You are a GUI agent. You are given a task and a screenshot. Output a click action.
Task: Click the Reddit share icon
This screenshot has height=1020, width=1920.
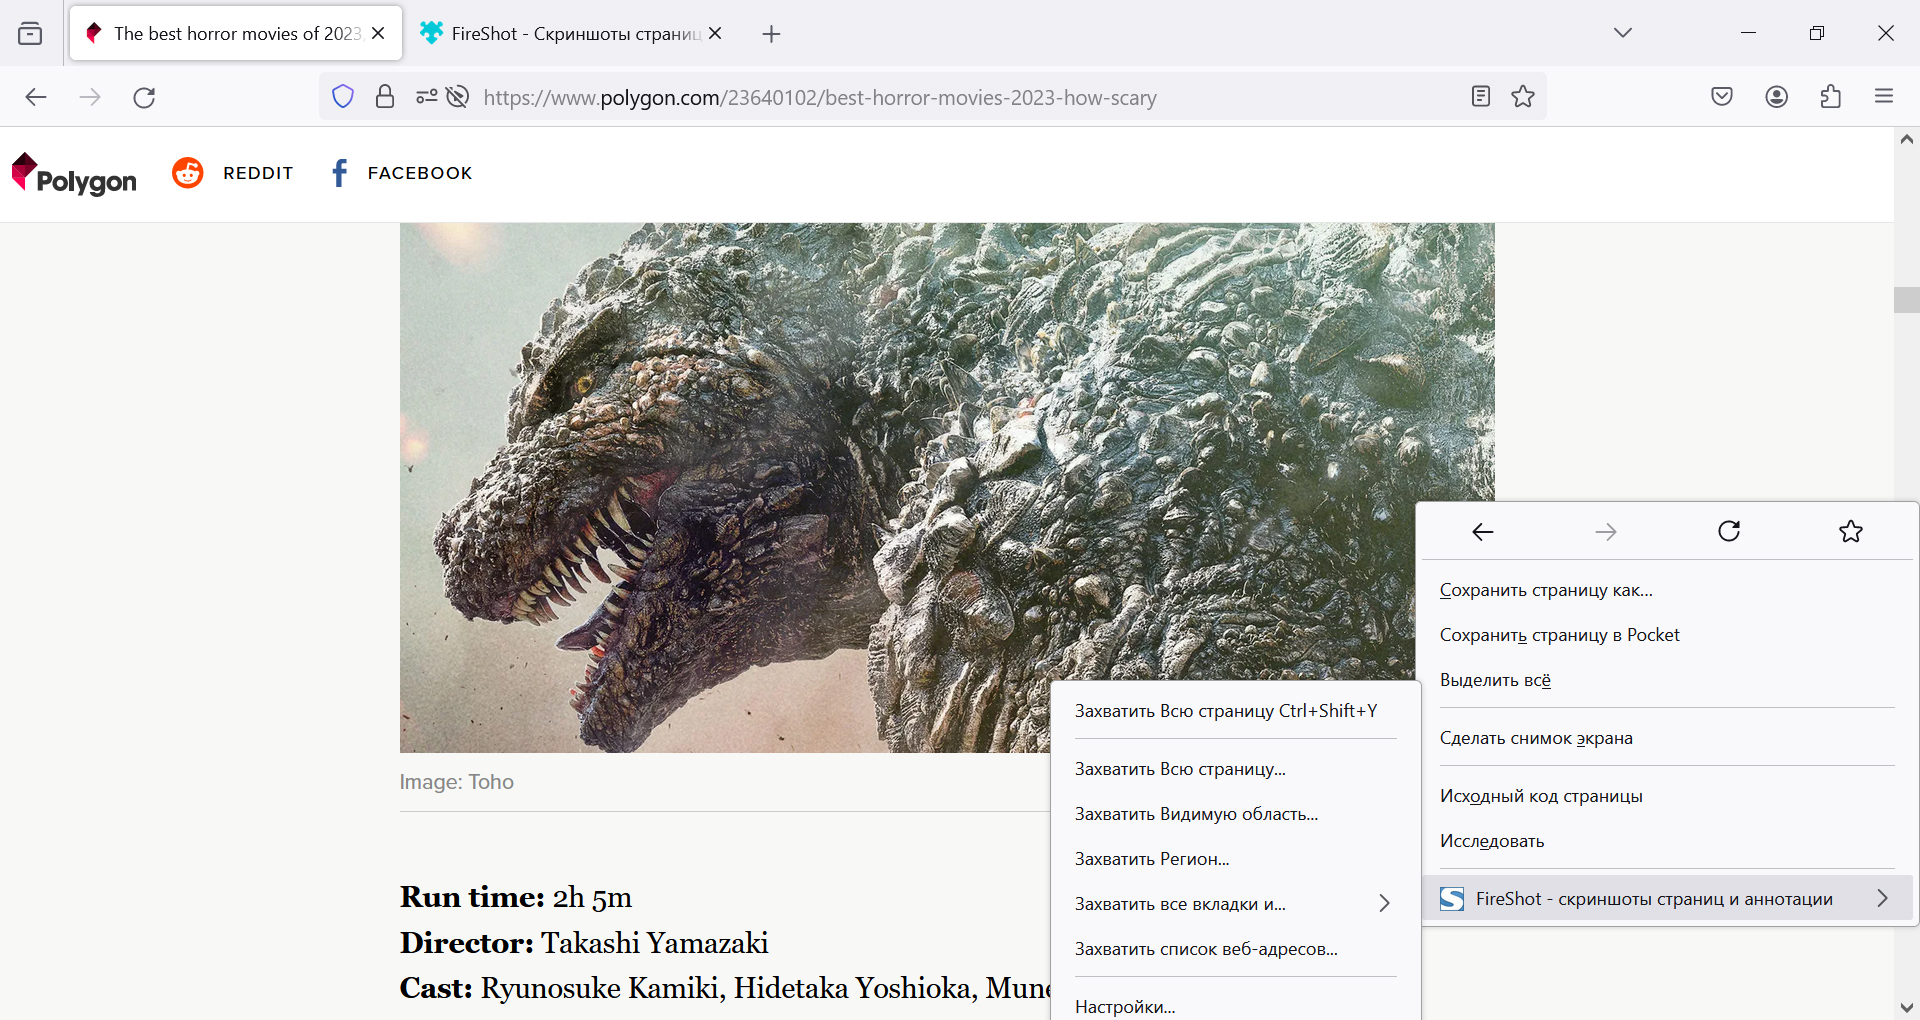187,172
